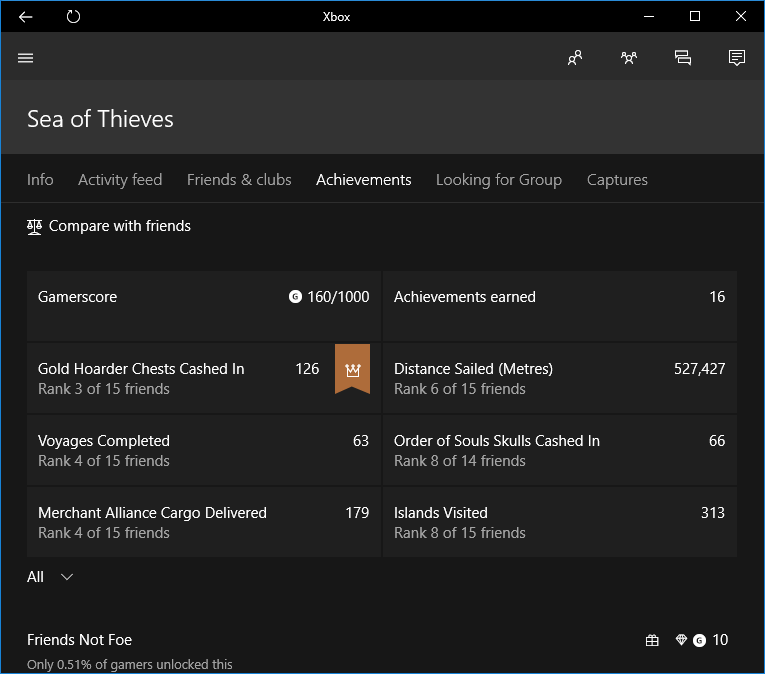Open the Islands Visited stat
Viewport: 765px width, 674px height.
pyautogui.click(x=560, y=522)
